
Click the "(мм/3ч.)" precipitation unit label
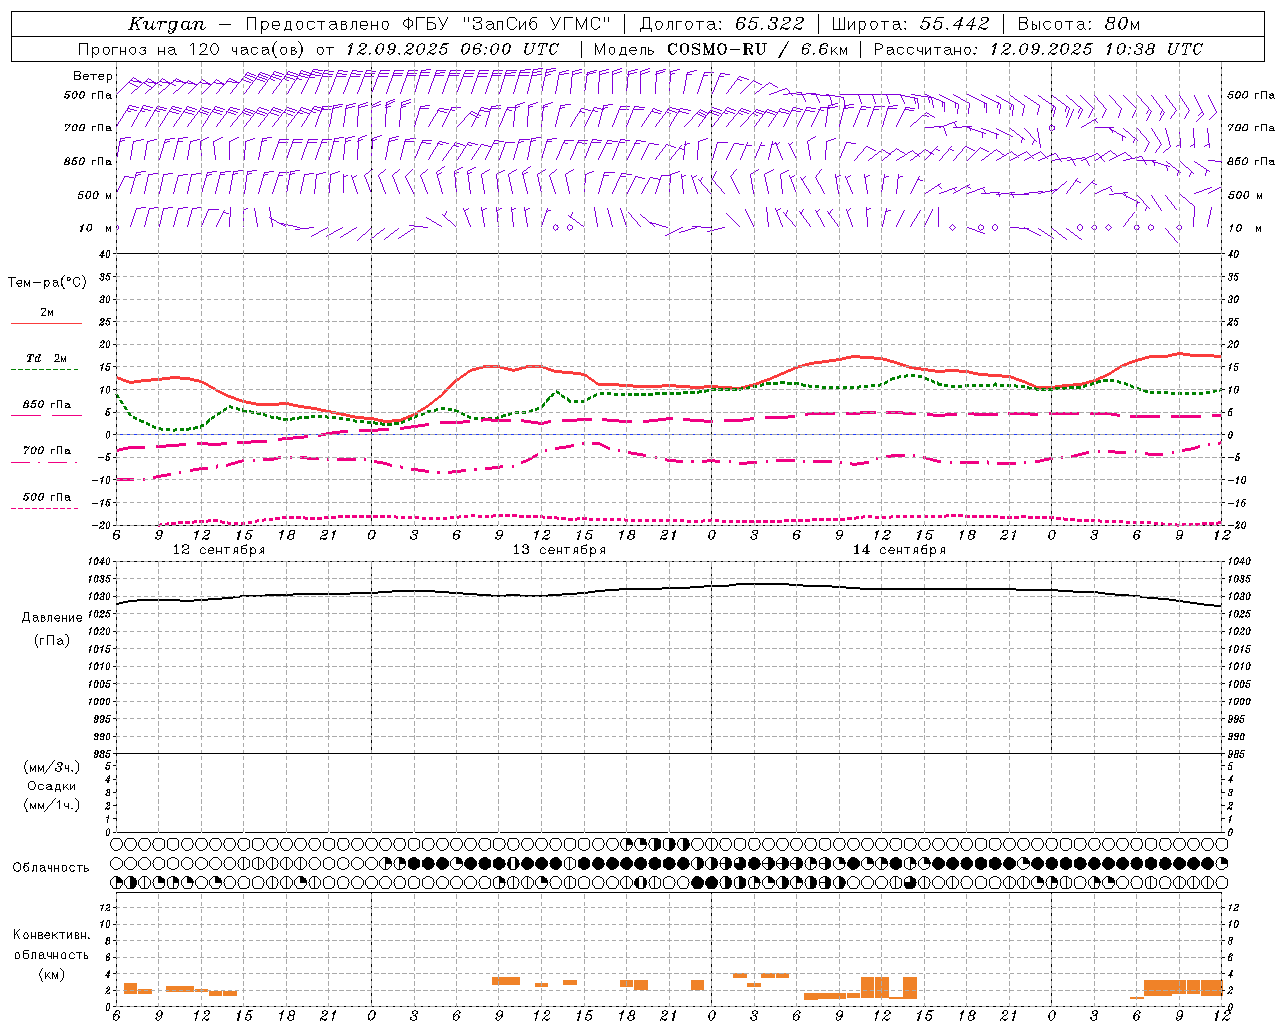(52, 767)
